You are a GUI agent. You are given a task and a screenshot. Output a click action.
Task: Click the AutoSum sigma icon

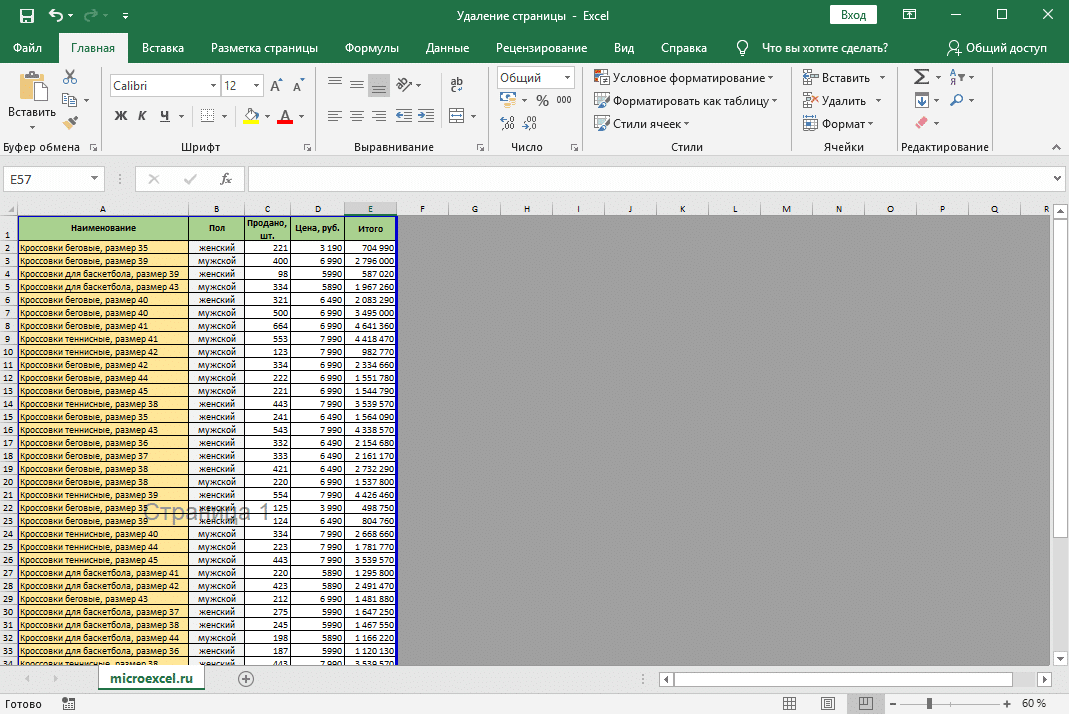pos(921,77)
